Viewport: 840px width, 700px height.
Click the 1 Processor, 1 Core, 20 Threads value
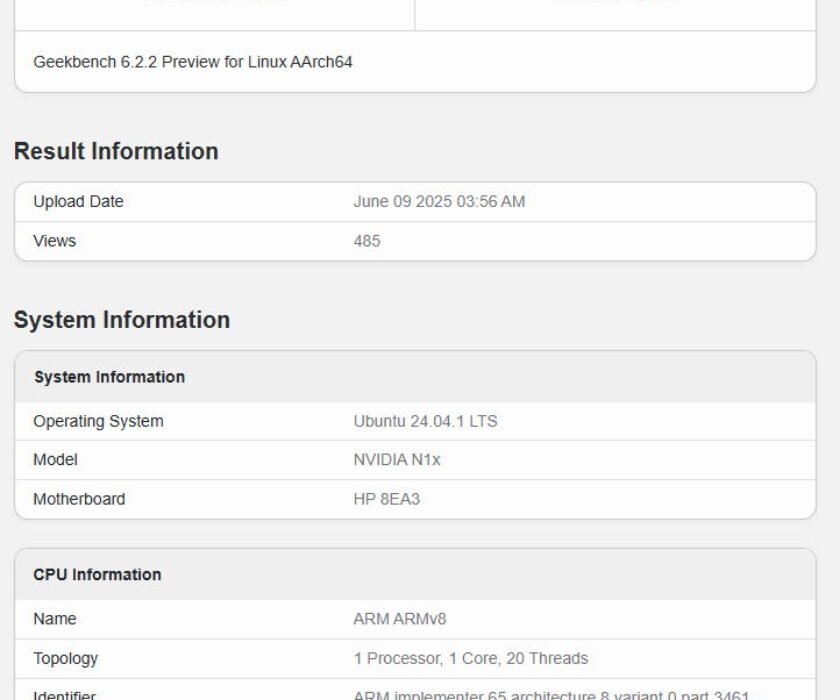(x=471, y=658)
